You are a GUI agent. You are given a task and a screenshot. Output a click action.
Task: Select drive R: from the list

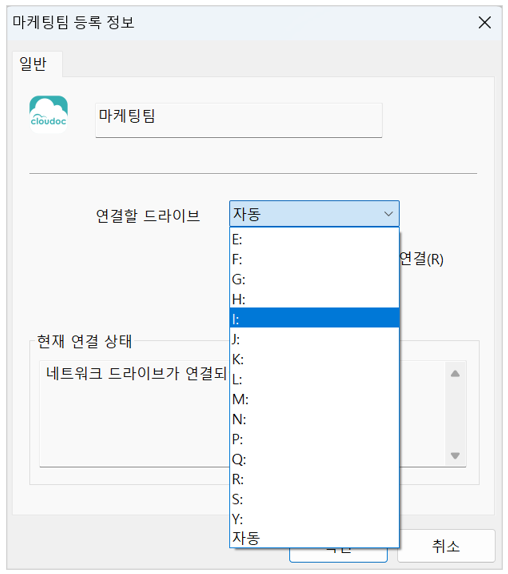[314, 479]
